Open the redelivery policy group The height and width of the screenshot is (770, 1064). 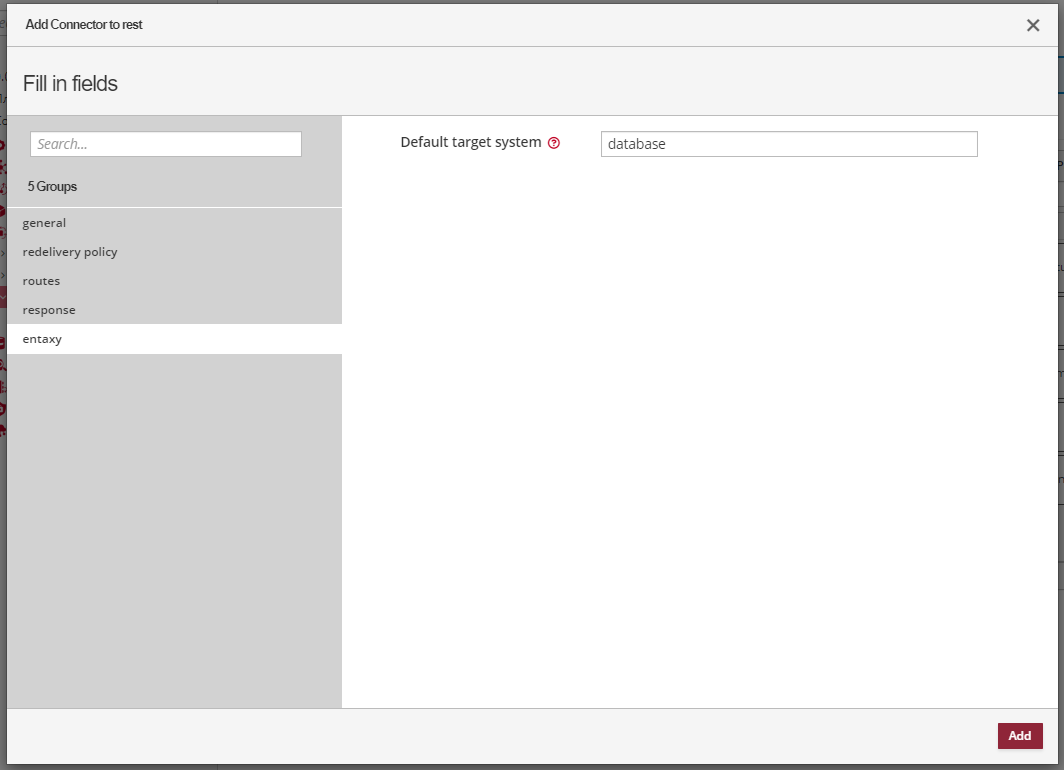[70, 252]
